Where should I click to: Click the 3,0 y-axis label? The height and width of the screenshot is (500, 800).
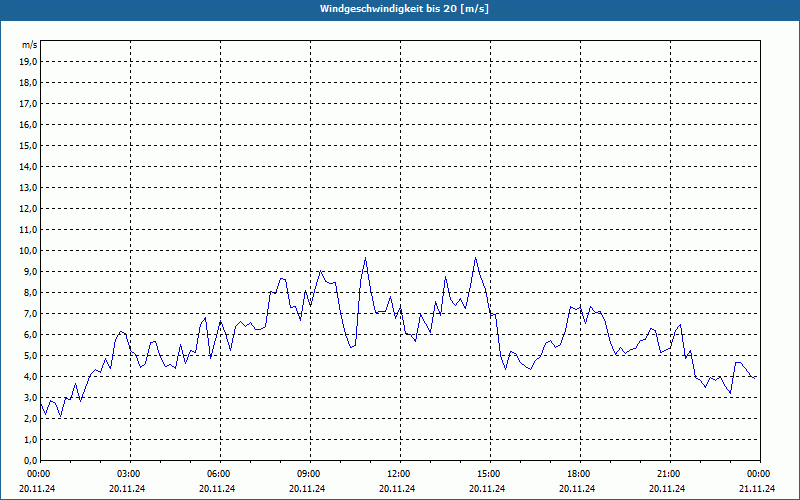(31, 397)
